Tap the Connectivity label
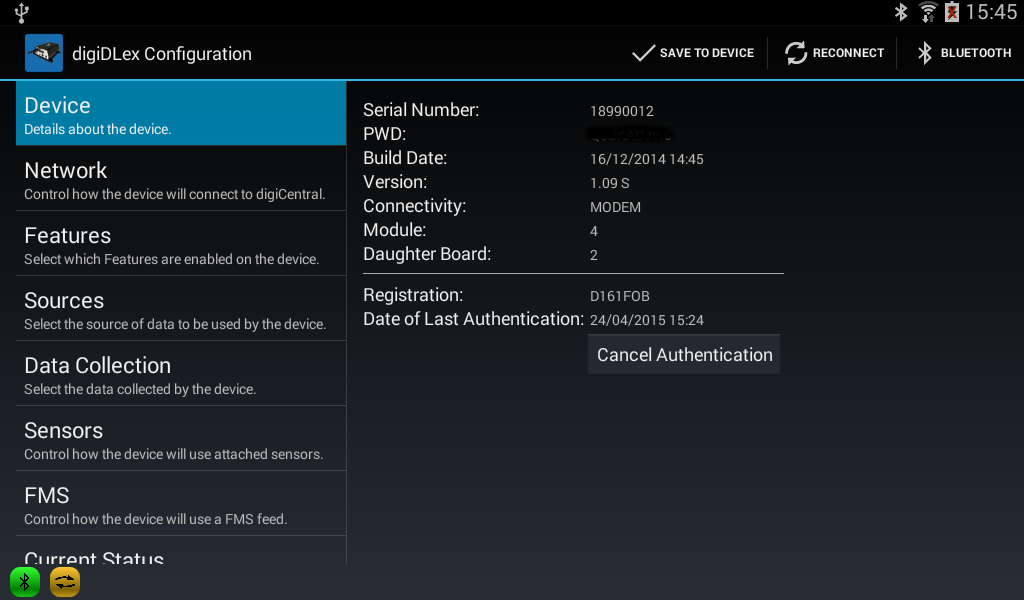This screenshot has height=600, width=1024. [x=415, y=206]
